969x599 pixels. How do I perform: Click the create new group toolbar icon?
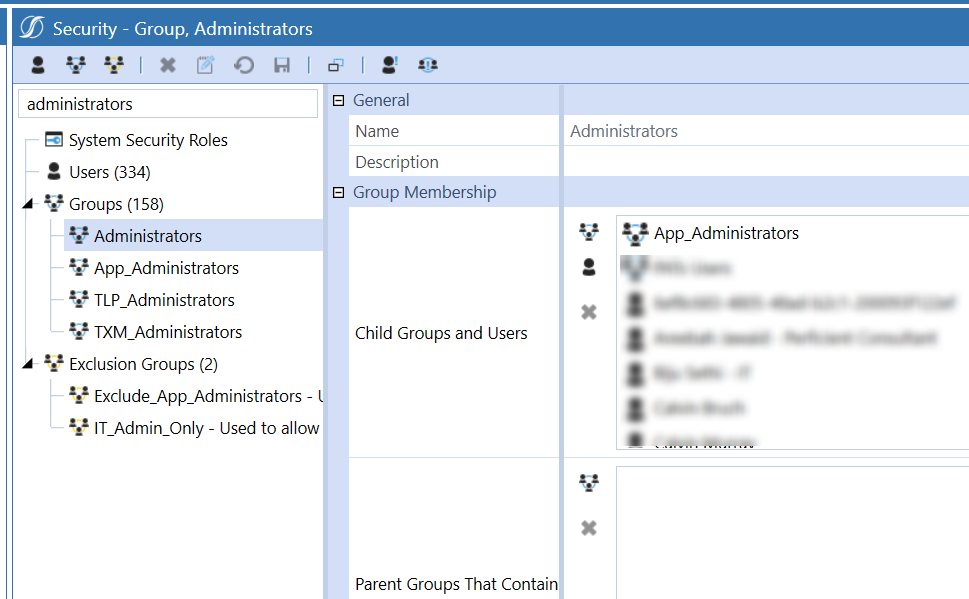[75, 65]
